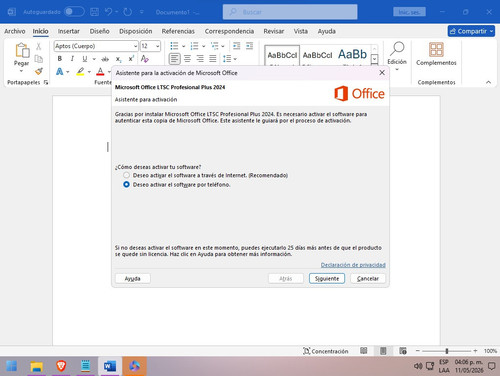Expand the bullets dropdown arrow
Screen dimensions: 500x376
(x=183, y=46)
